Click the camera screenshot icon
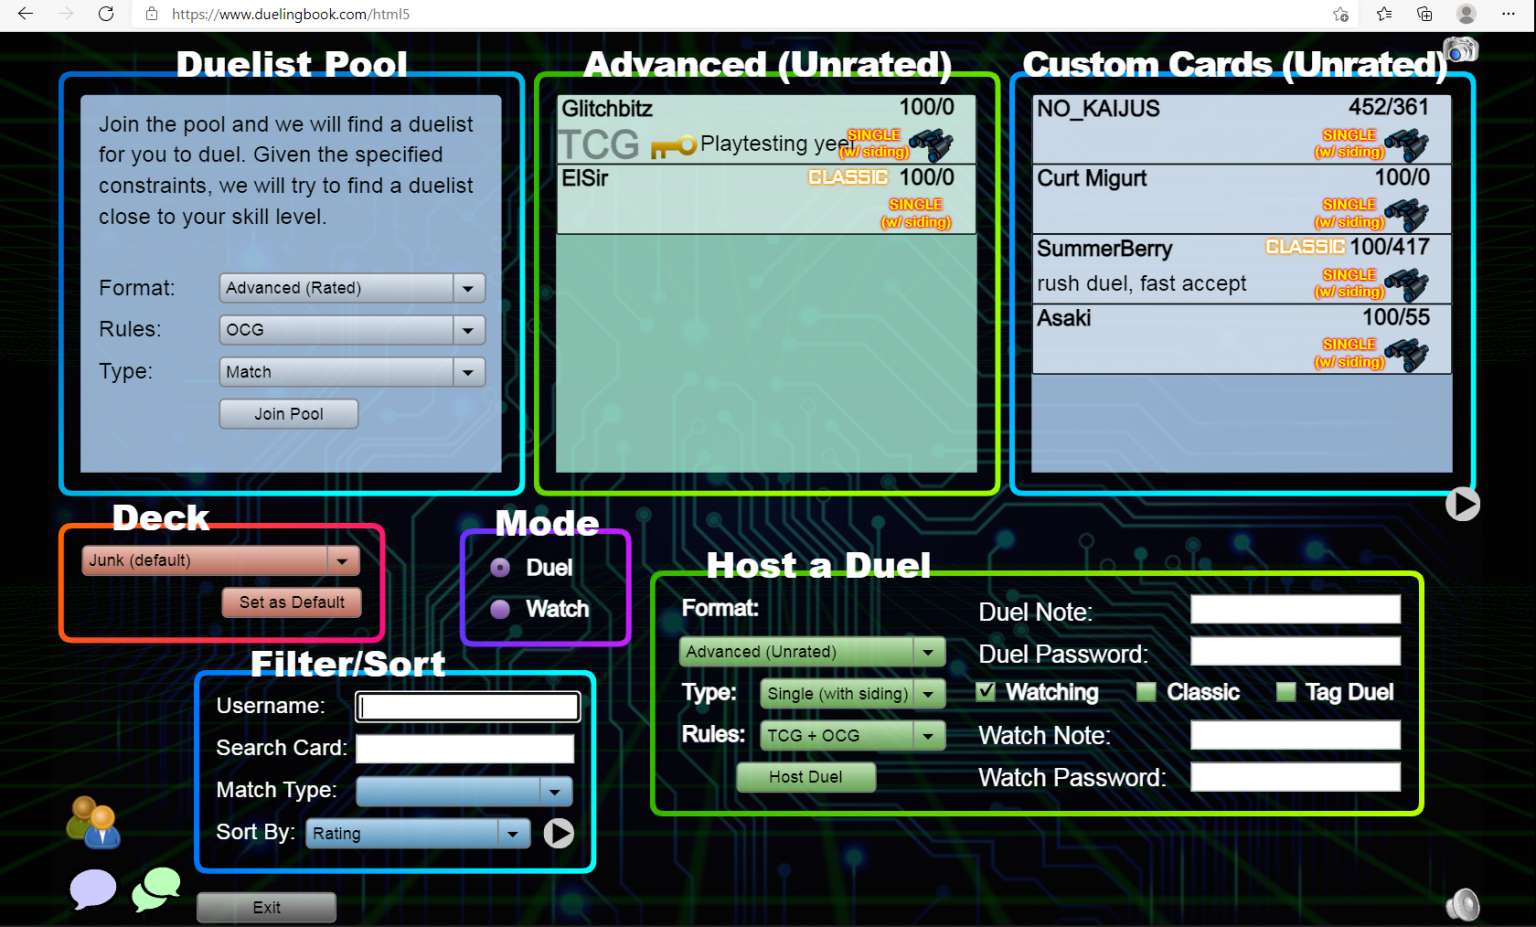Image resolution: width=1536 pixels, height=927 pixels. 1460,50
